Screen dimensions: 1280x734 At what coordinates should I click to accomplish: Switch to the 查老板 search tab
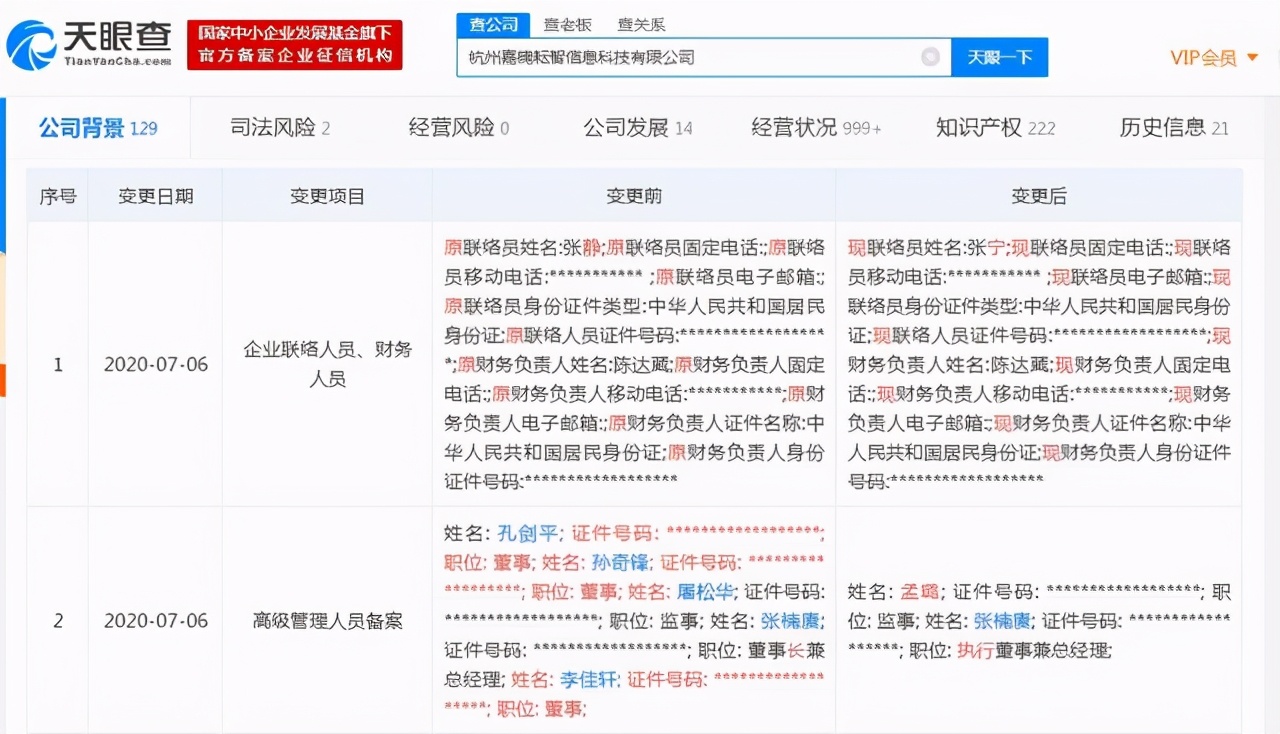point(565,24)
